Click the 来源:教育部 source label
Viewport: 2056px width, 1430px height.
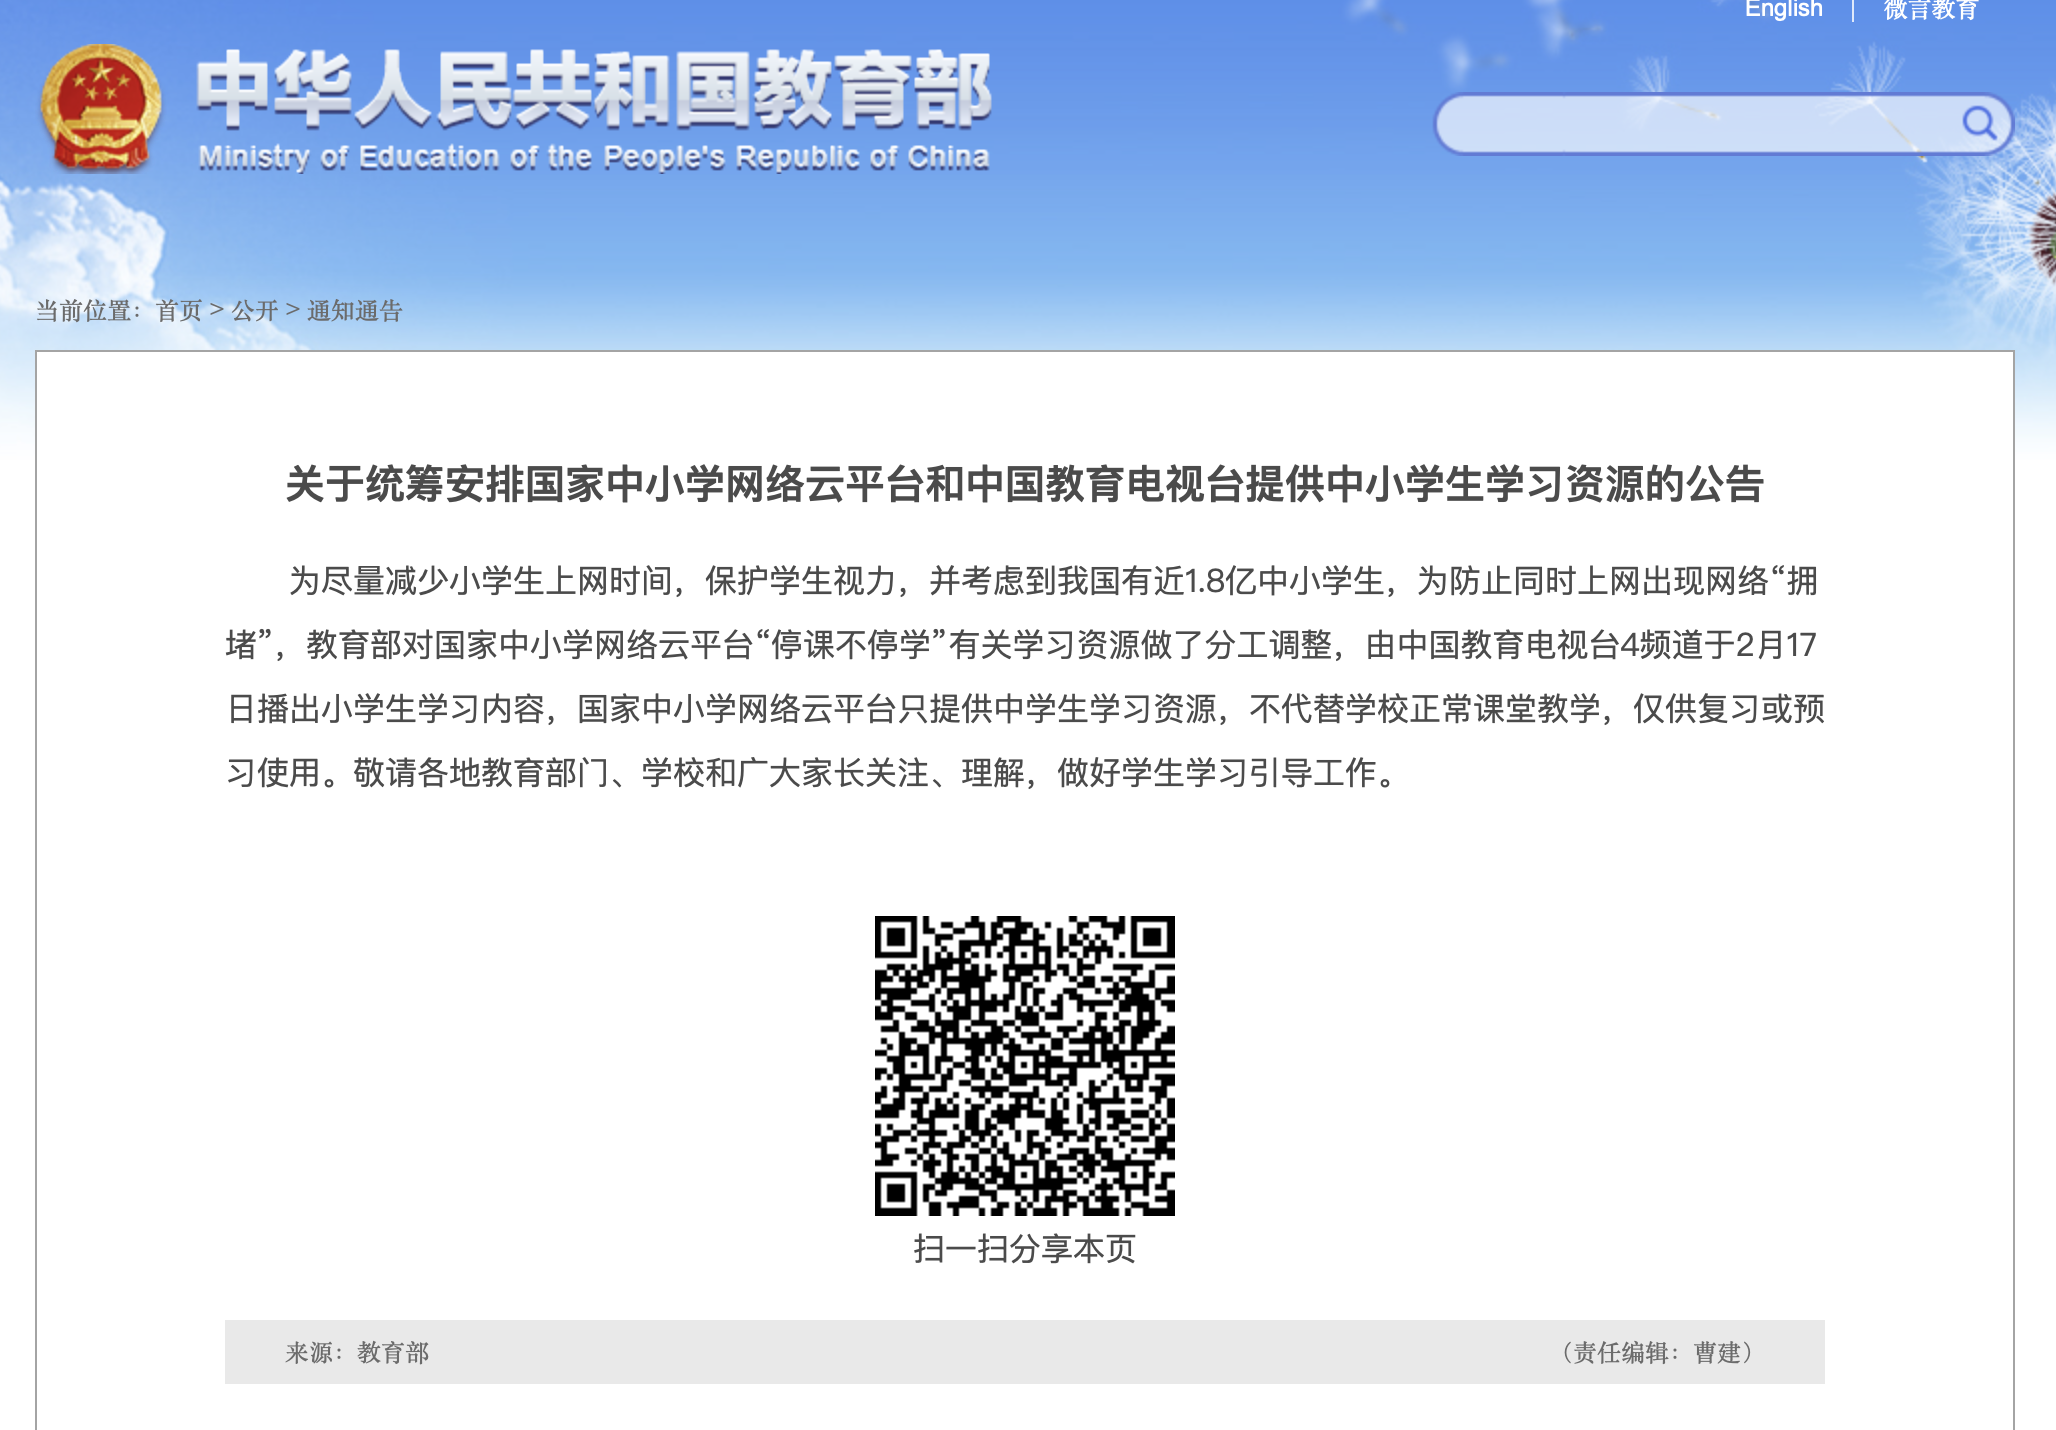pos(357,1353)
